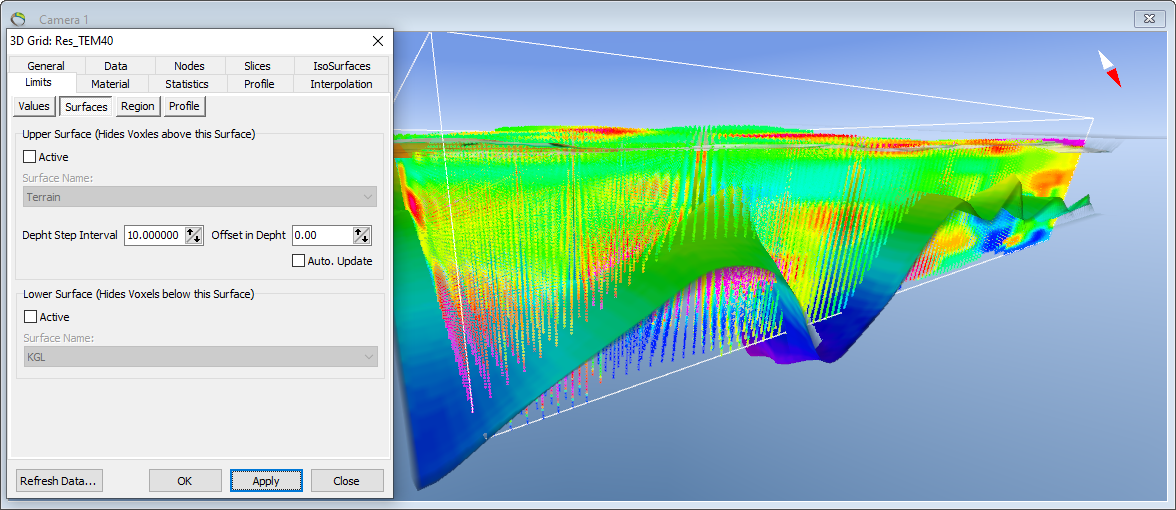This screenshot has width=1176, height=510.
Task: Switch to the Values sub-tab
Action: pos(34,106)
